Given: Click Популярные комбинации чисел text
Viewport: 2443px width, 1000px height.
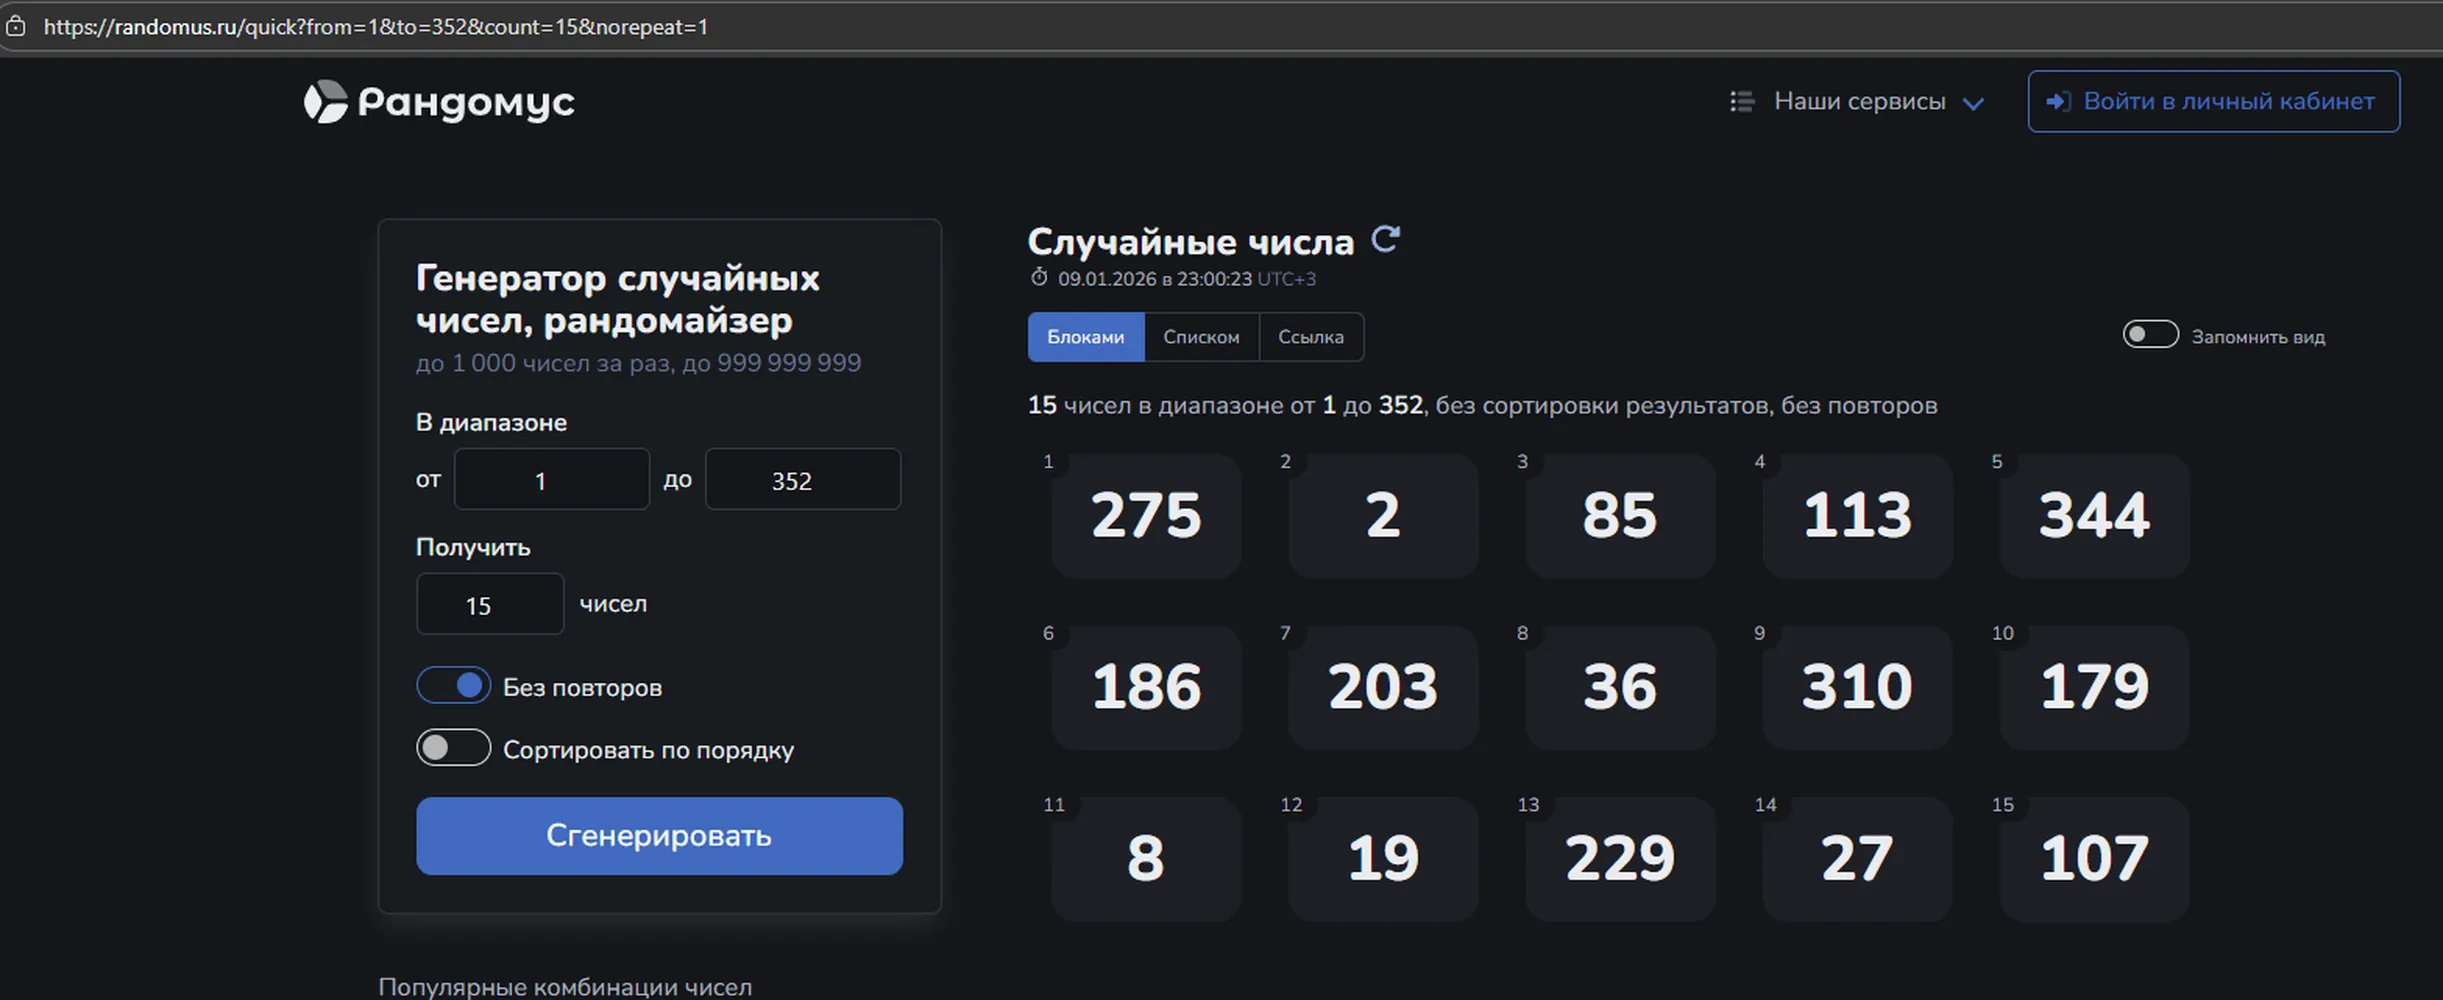Looking at the screenshot, I should tap(565, 986).
